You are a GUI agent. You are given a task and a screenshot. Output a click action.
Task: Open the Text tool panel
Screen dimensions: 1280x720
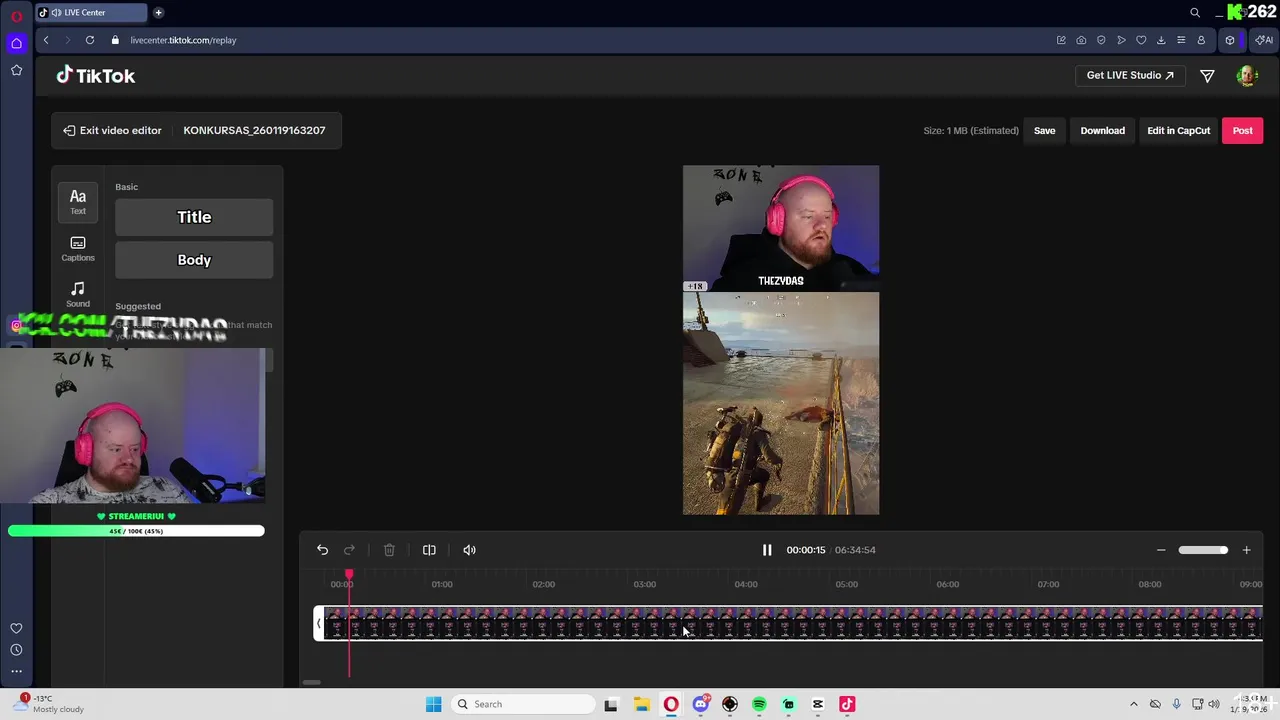(78, 201)
